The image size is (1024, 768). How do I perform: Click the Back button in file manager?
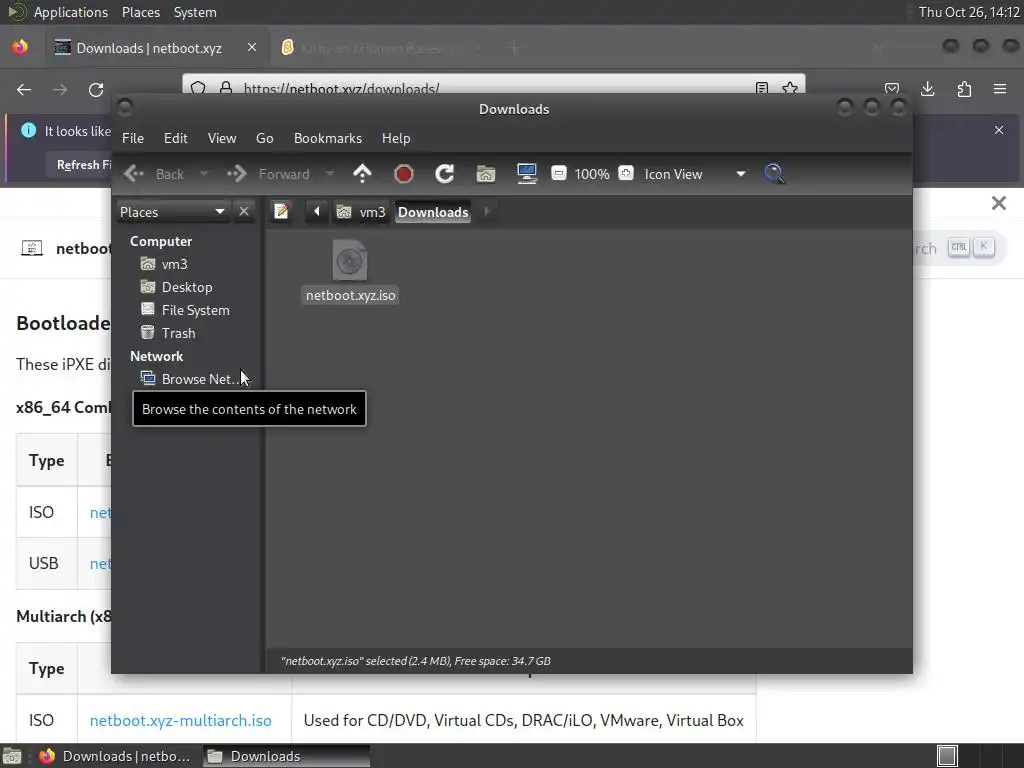click(155, 174)
